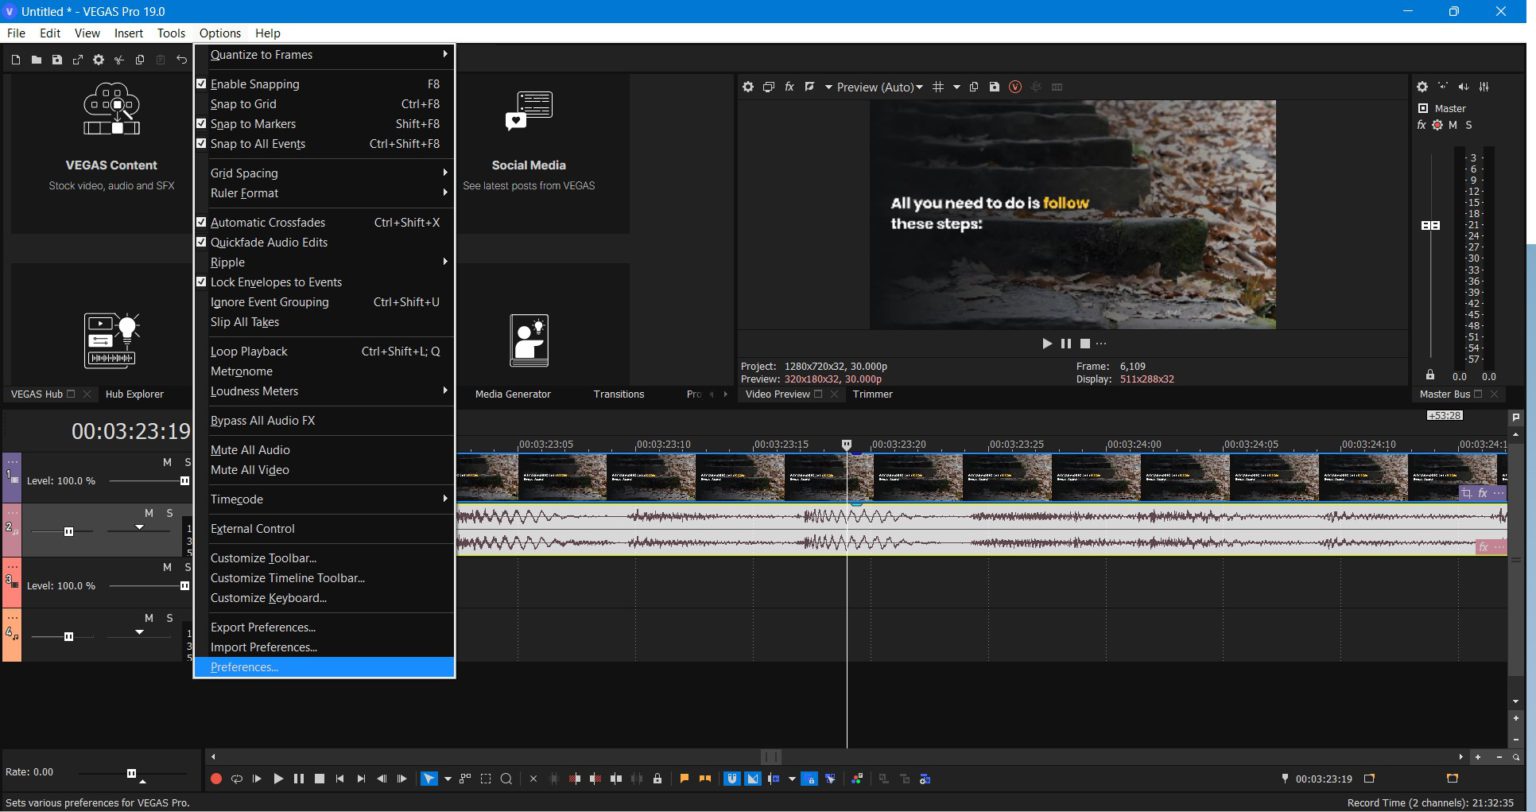
Task: Select Customize Toolbar menu entry
Action: point(325,558)
